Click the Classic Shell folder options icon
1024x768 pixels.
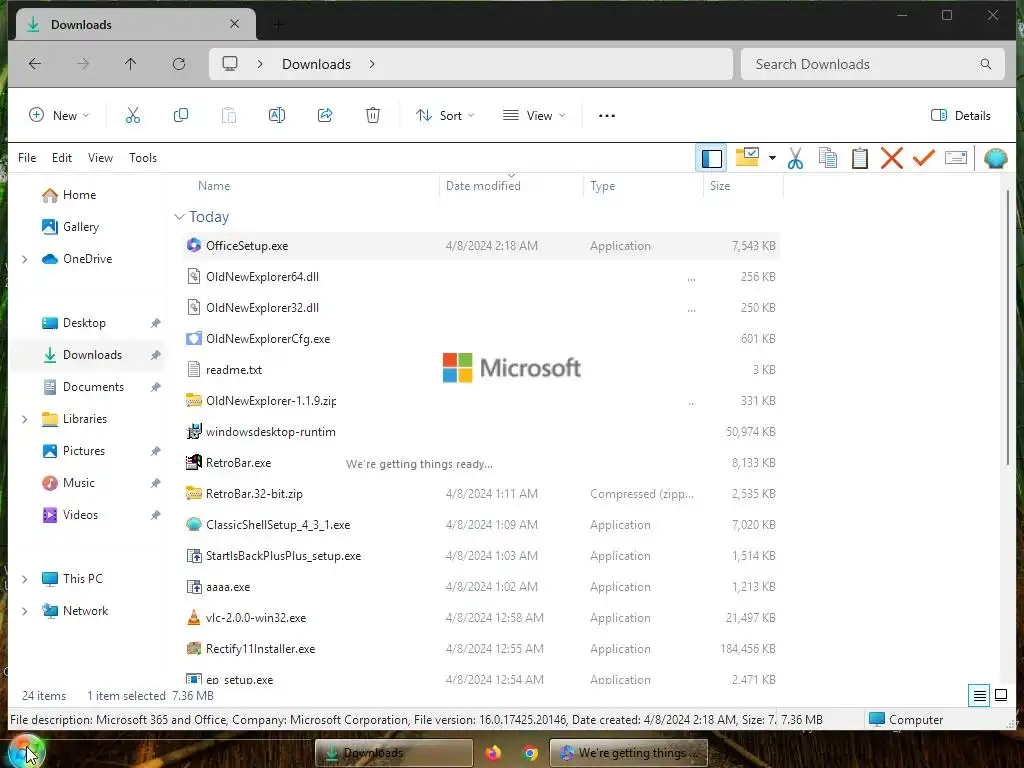point(747,157)
